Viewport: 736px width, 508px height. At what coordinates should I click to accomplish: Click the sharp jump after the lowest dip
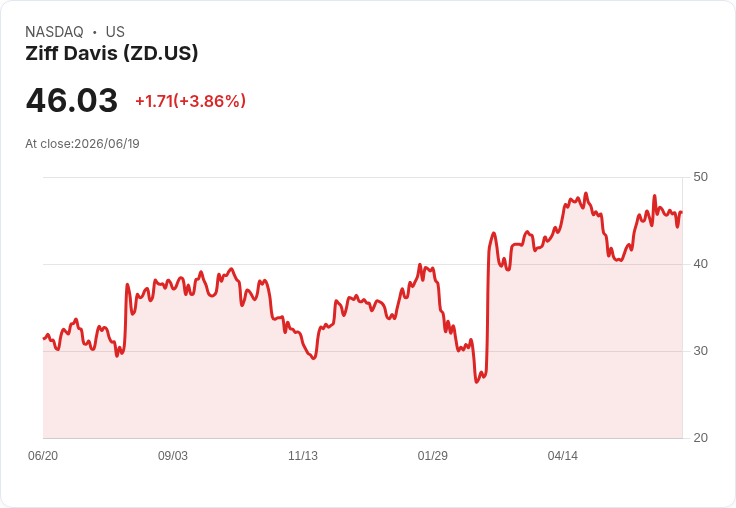(x=487, y=305)
